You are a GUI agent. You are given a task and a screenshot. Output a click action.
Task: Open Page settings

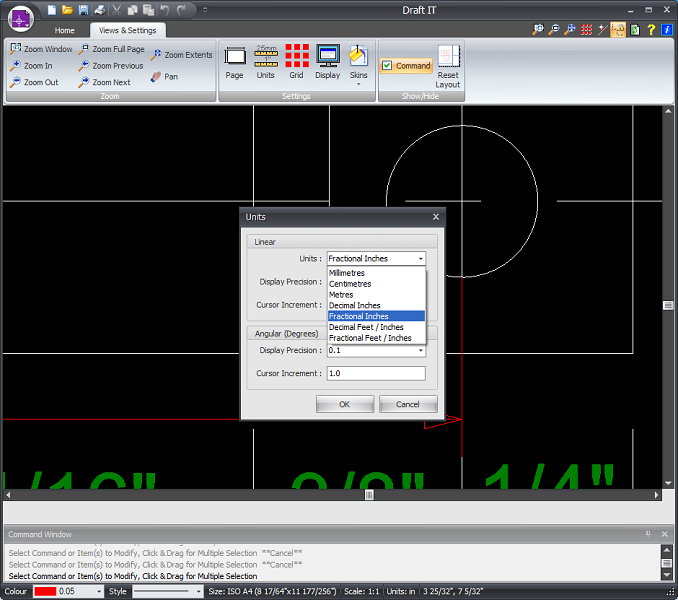[x=234, y=62]
